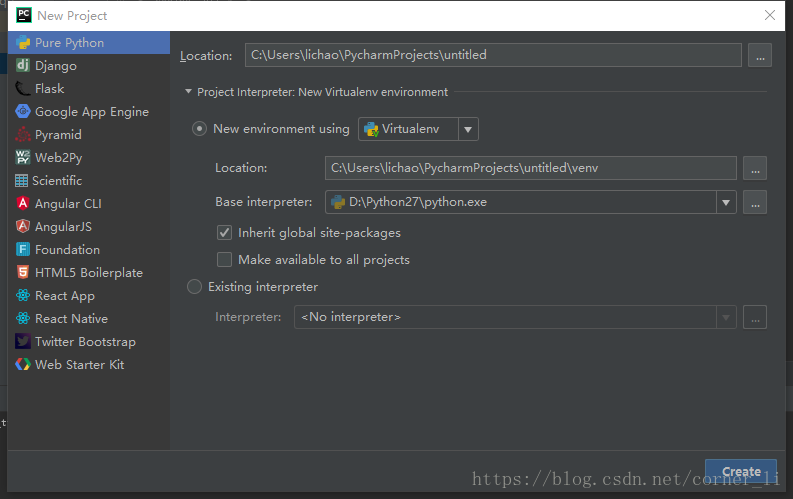
Task: Click the Create button
Action: tap(741, 472)
